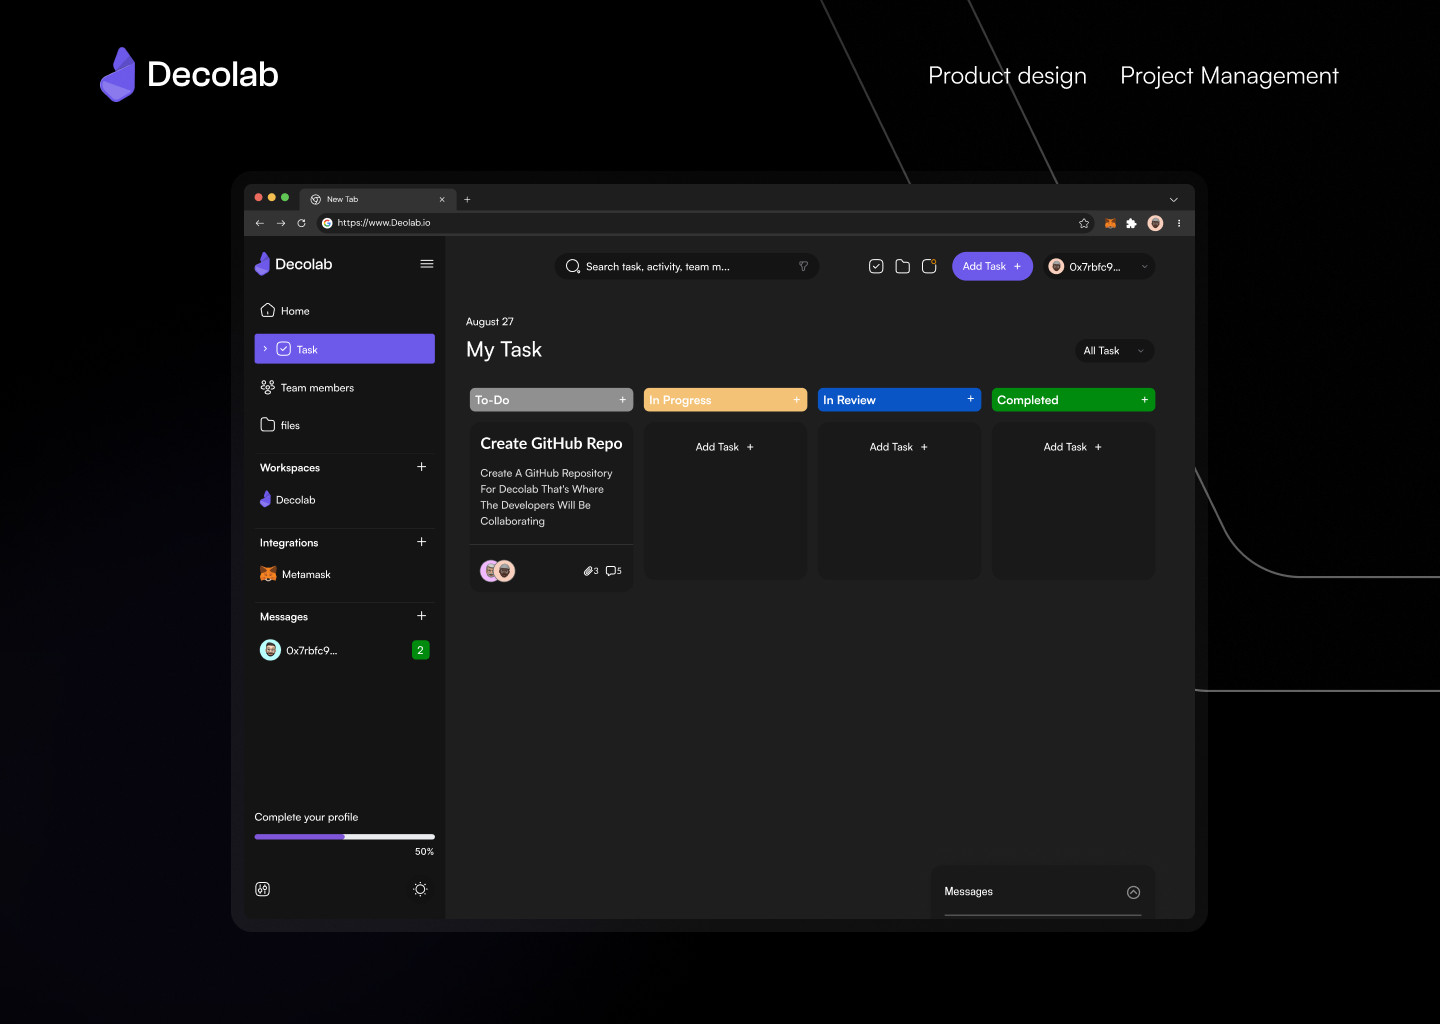The image size is (1440, 1024).
Task: Click the filter icon in search bar
Action: coord(803,266)
